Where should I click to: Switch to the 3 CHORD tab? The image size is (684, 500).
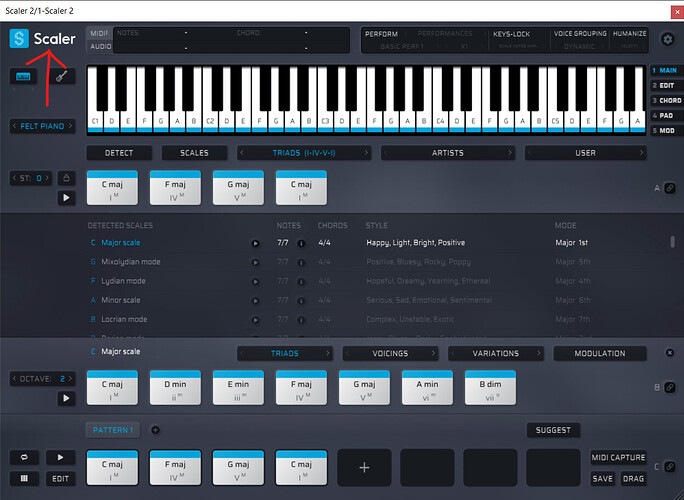point(667,100)
